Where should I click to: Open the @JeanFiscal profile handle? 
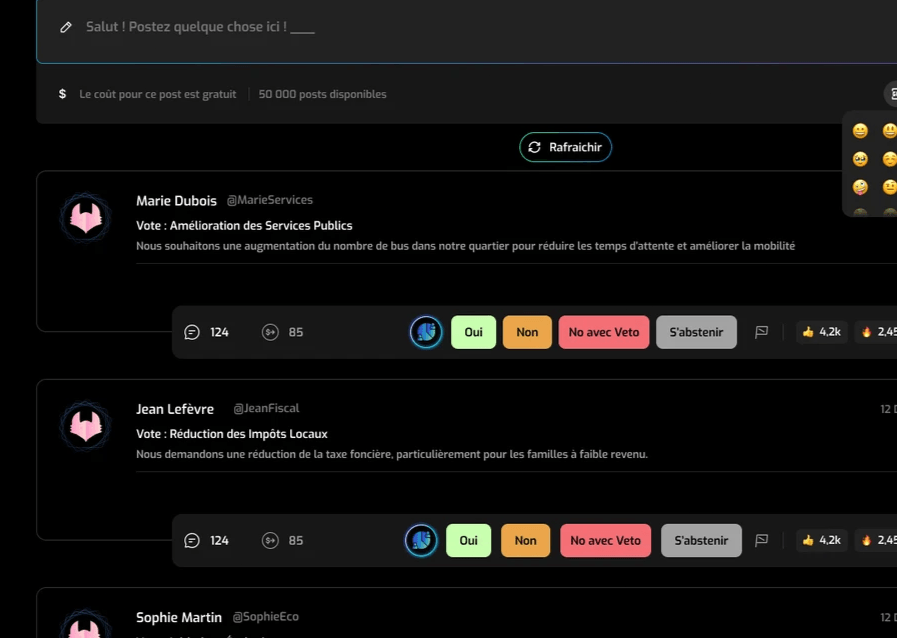(x=266, y=408)
